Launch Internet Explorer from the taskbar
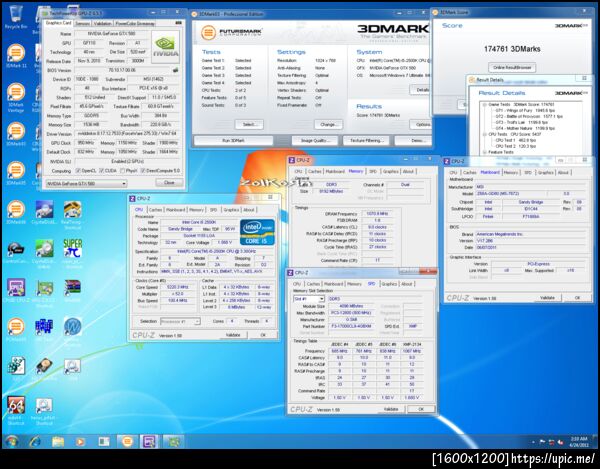 [35, 442]
